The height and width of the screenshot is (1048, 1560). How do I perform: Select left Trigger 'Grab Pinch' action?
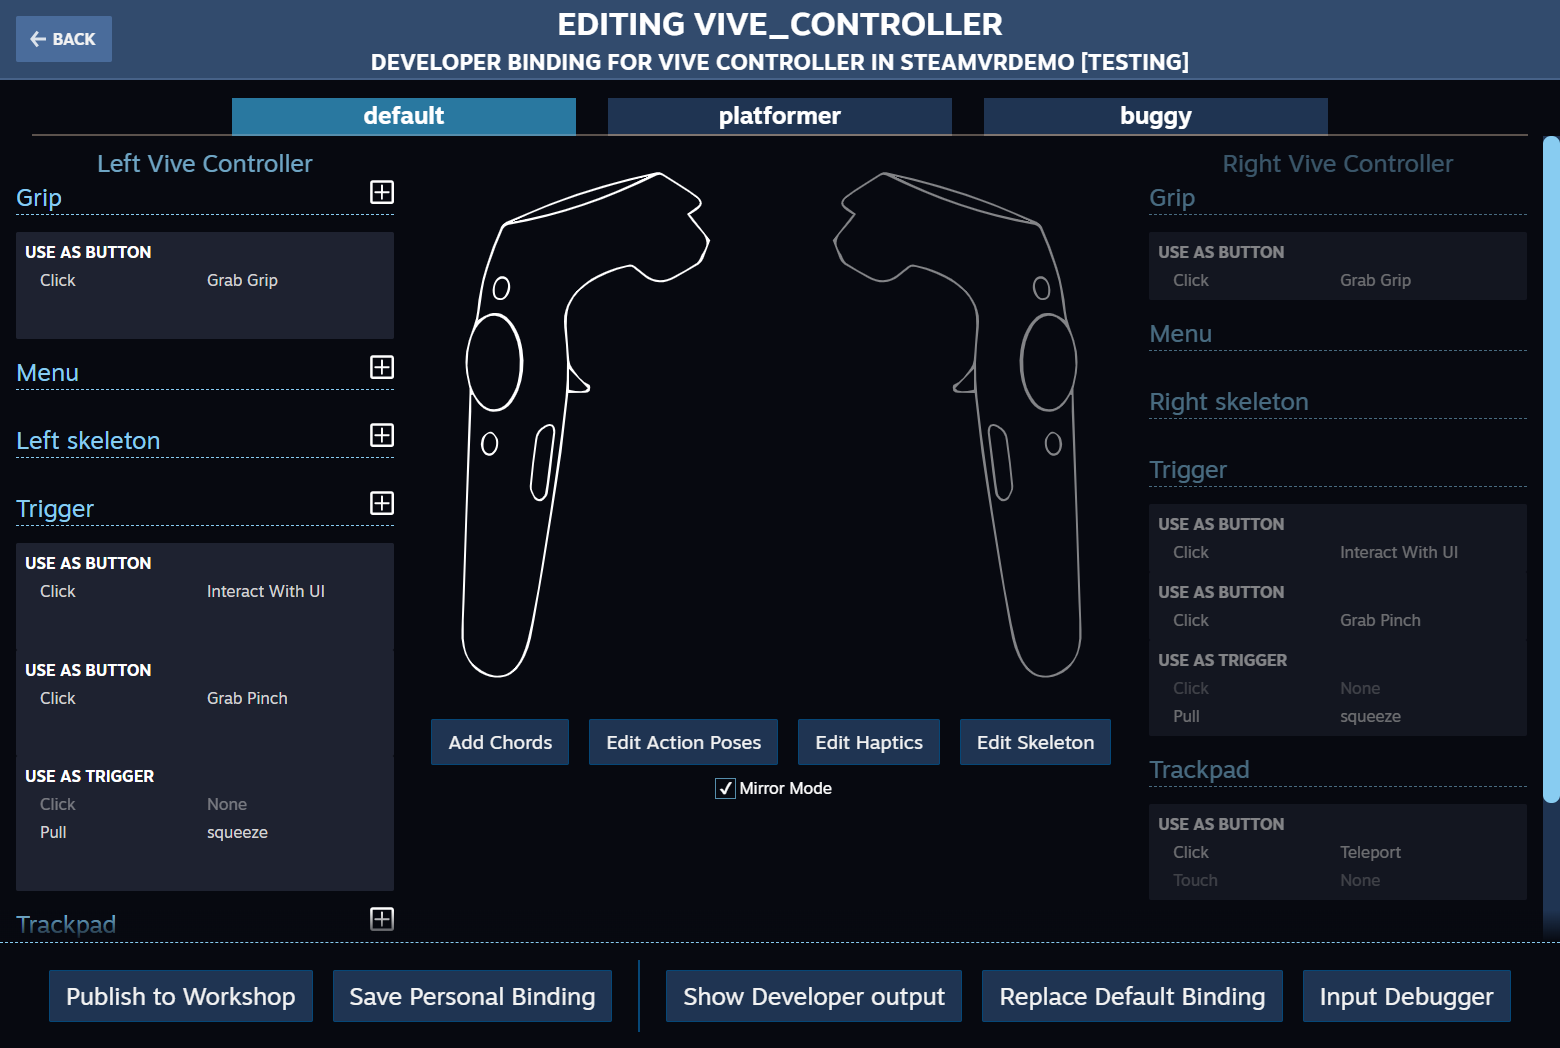point(247,698)
